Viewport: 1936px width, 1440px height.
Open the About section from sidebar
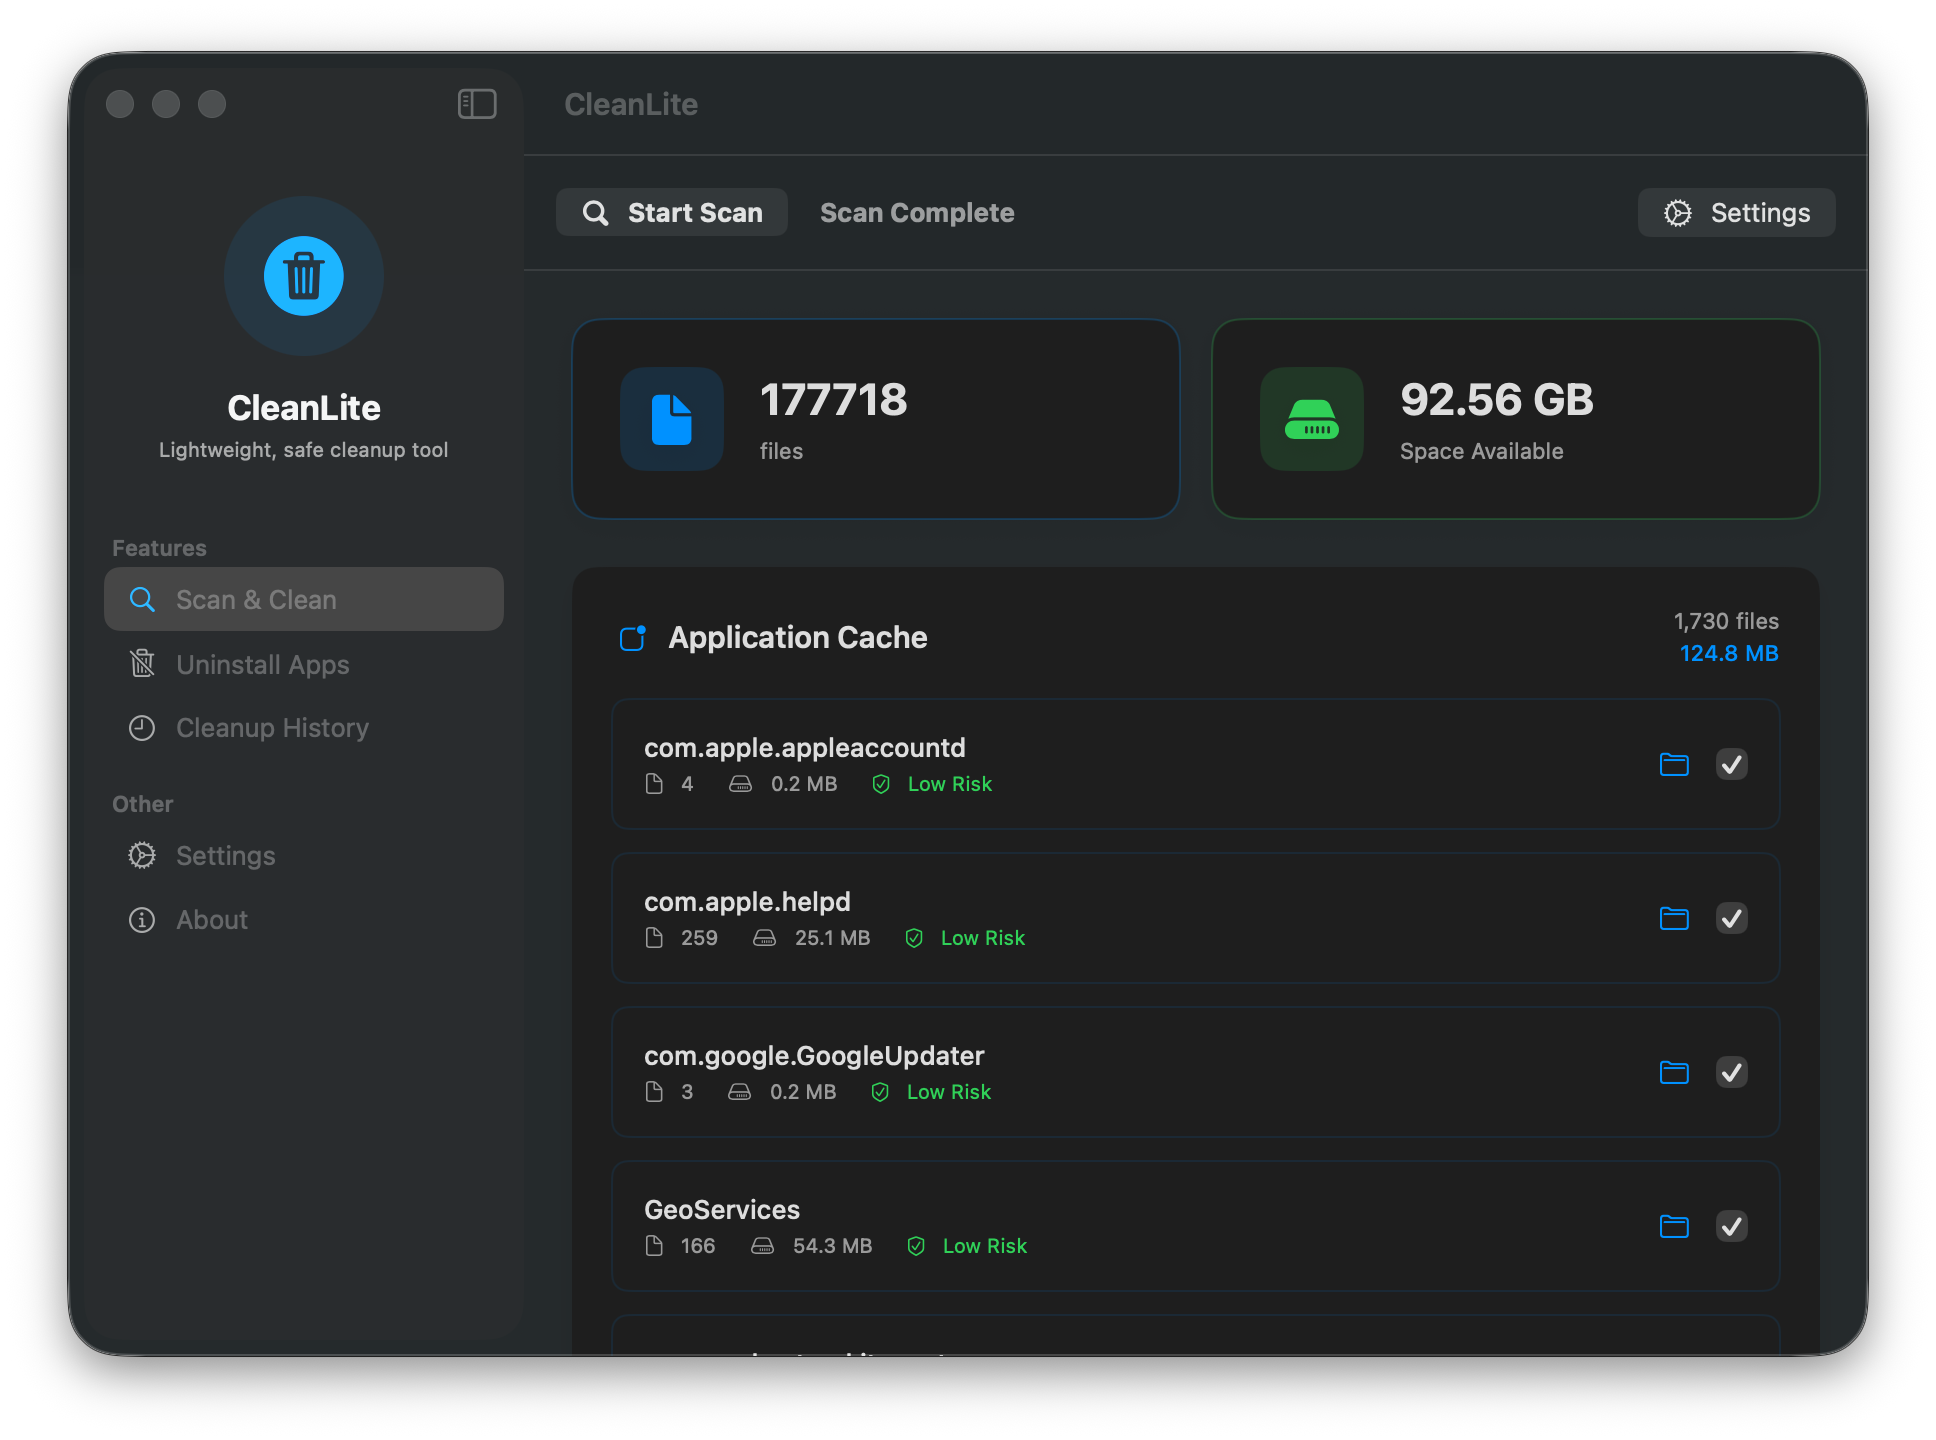[211, 919]
